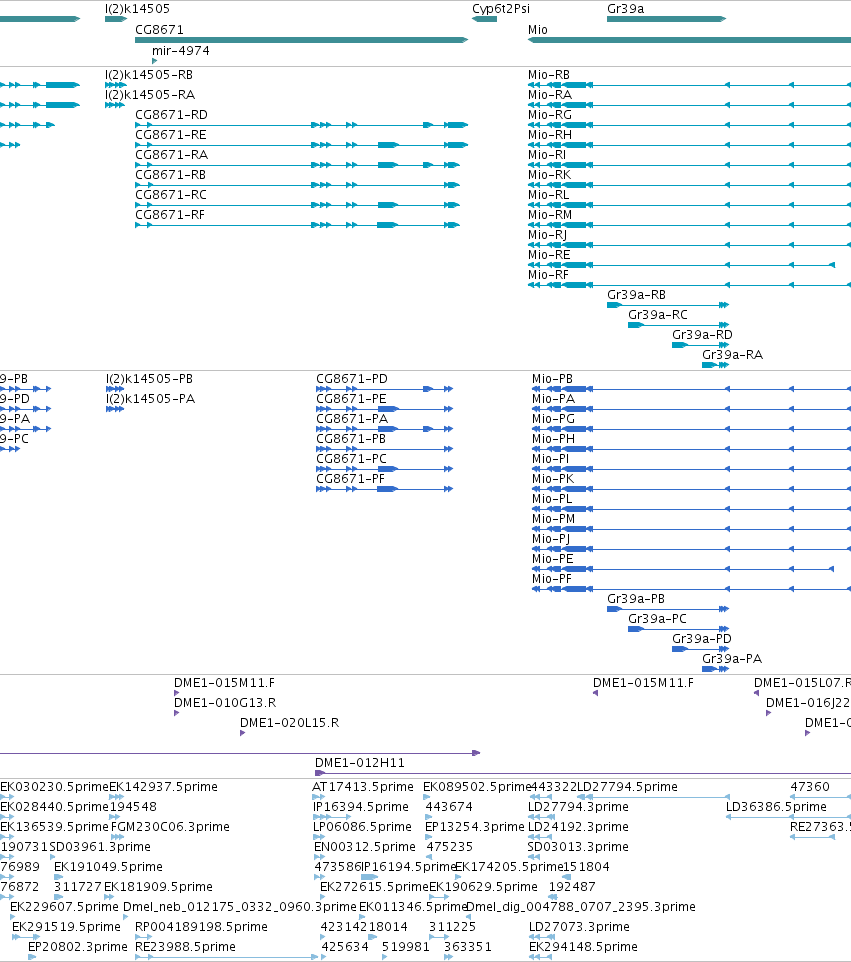Pick the Mio-RF transcript
The image size is (851, 962).
tap(689, 285)
